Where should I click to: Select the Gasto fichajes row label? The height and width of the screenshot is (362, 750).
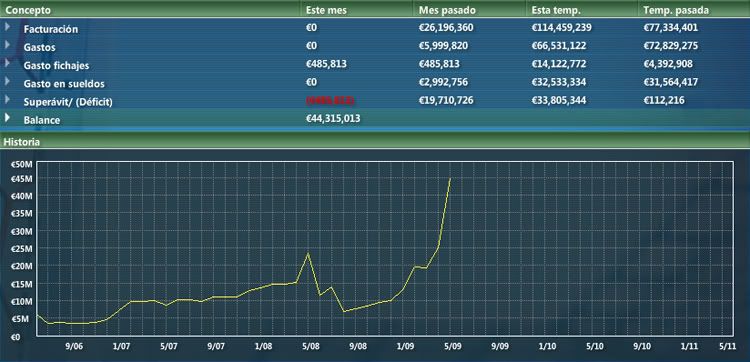[x=56, y=66]
